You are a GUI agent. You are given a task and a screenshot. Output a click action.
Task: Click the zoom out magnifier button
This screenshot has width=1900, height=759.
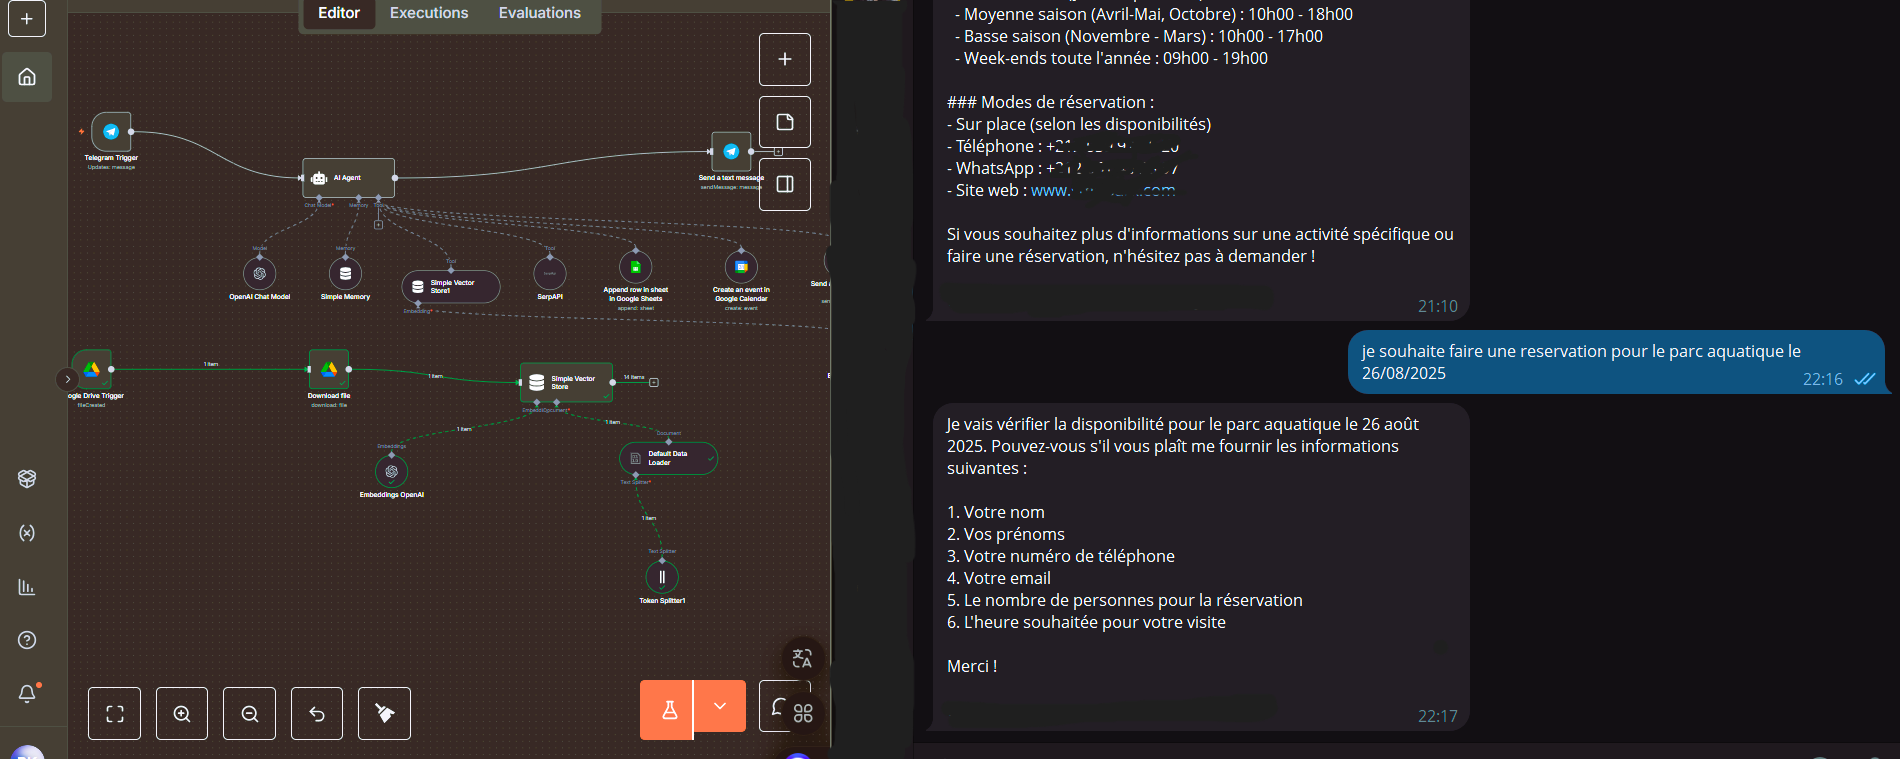point(250,714)
